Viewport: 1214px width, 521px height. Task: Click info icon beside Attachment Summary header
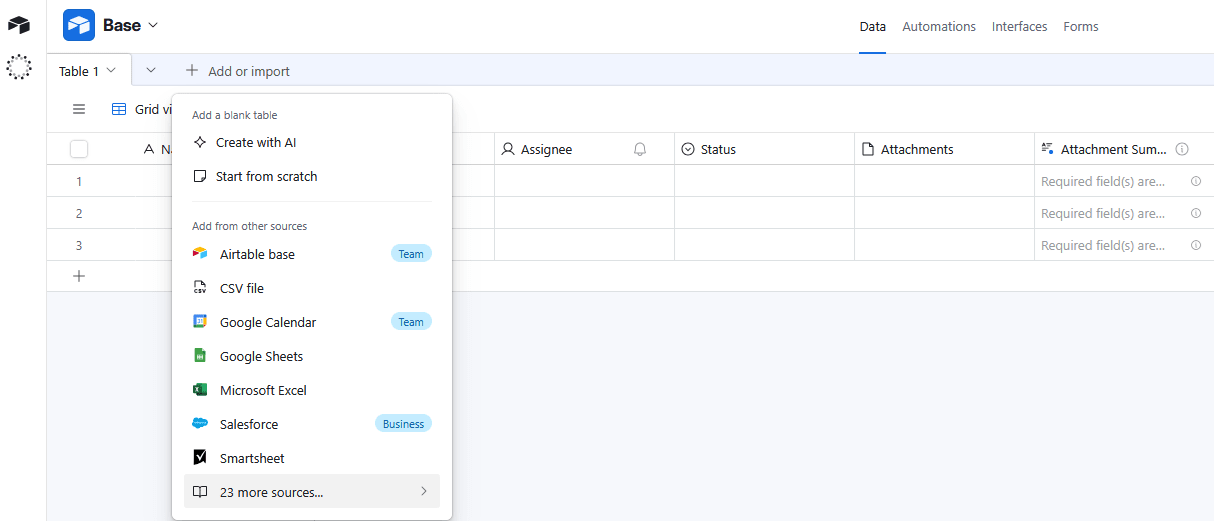(x=1182, y=149)
